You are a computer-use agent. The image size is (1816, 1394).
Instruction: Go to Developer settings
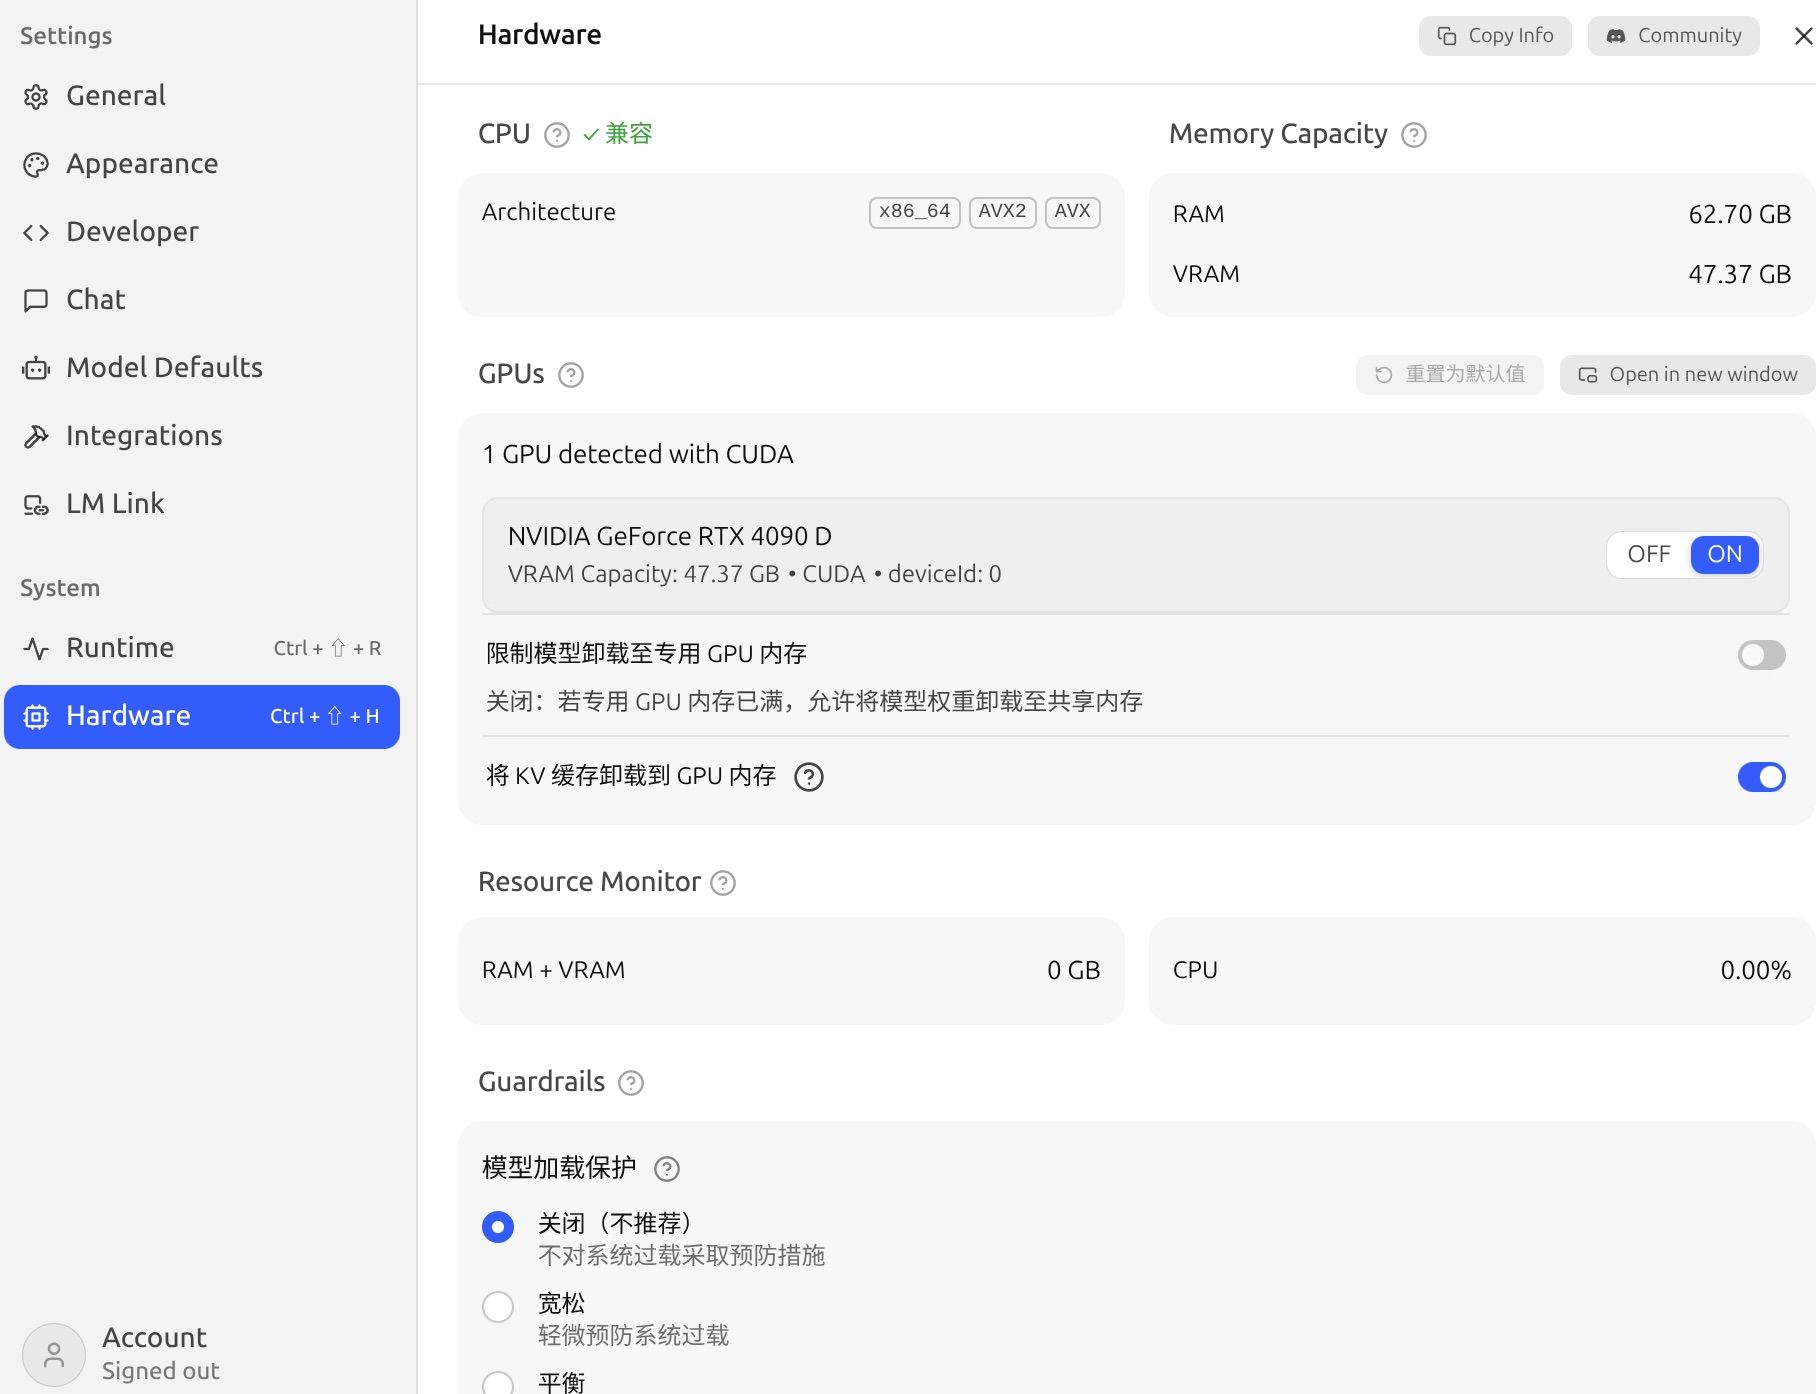202,233
